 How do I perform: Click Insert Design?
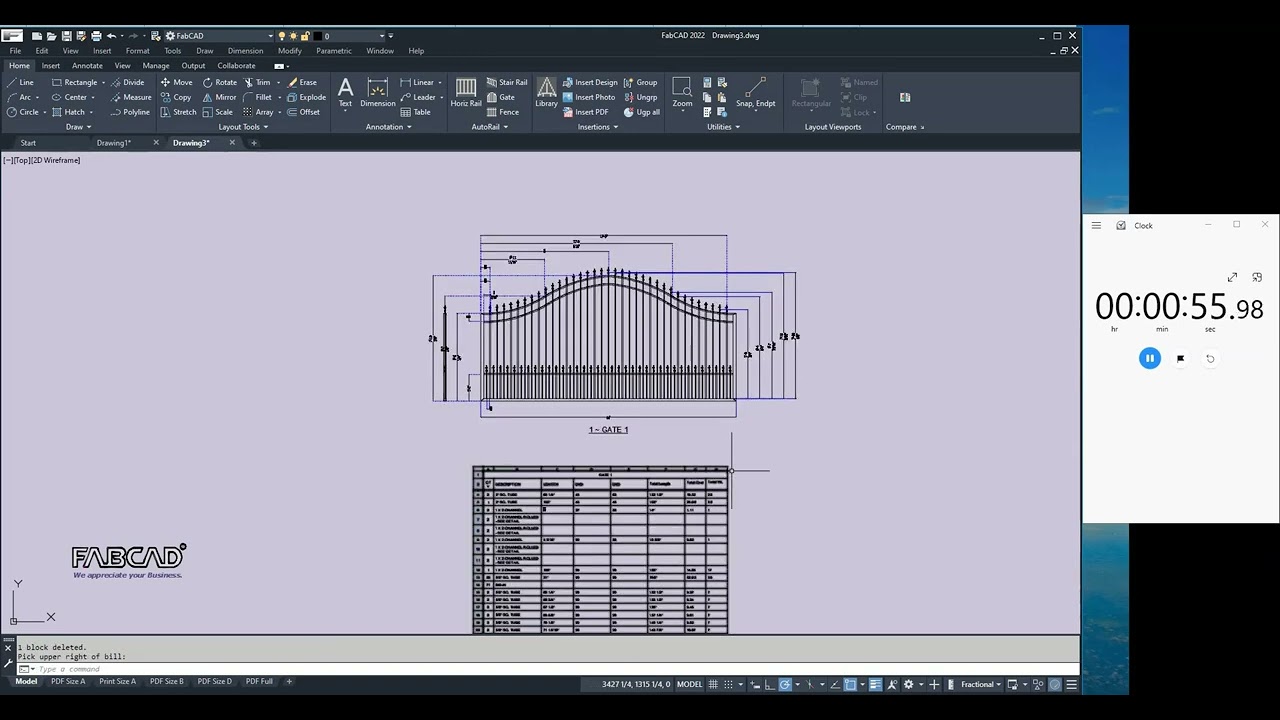click(x=590, y=82)
